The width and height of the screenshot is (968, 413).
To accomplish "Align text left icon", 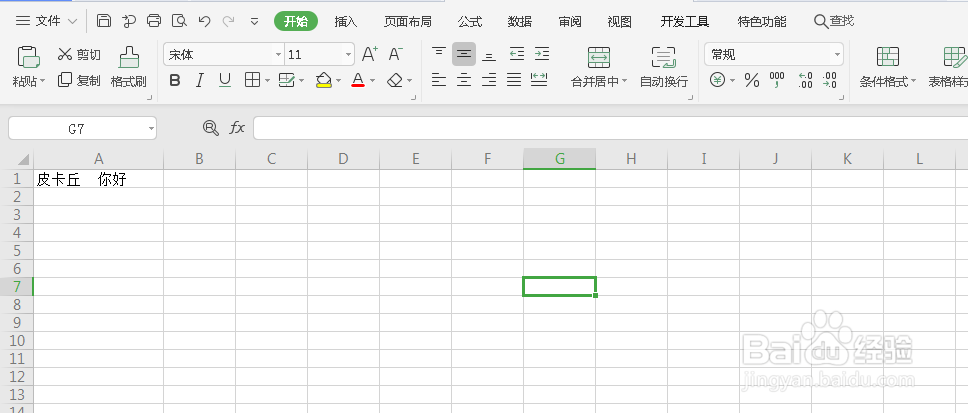I will pos(439,80).
